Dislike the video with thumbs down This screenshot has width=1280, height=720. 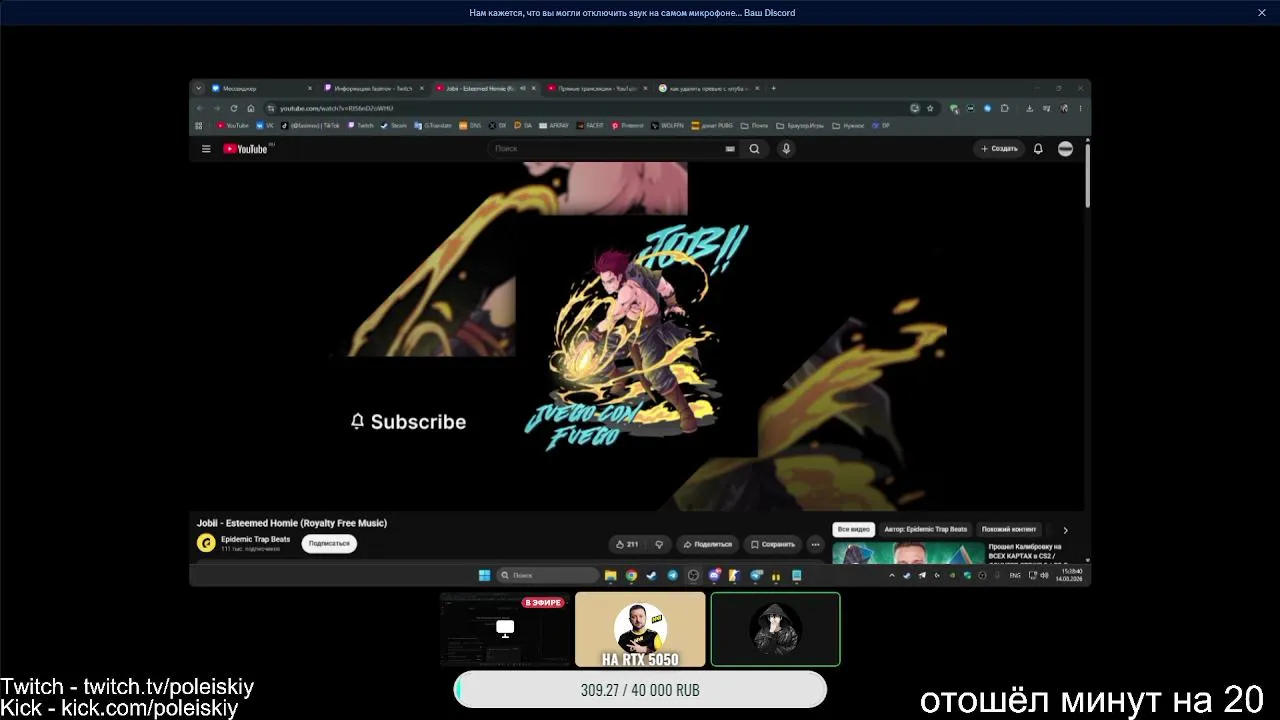pyautogui.click(x=659, y=544)
